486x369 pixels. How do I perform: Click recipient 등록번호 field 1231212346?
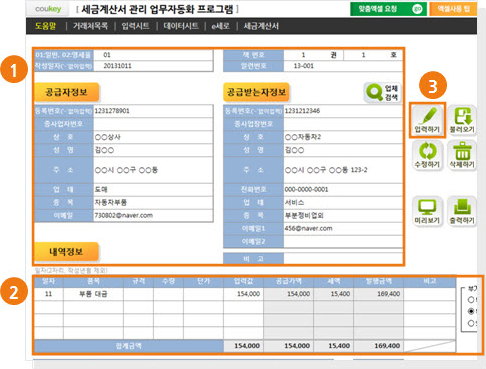(x=343, y=111)
